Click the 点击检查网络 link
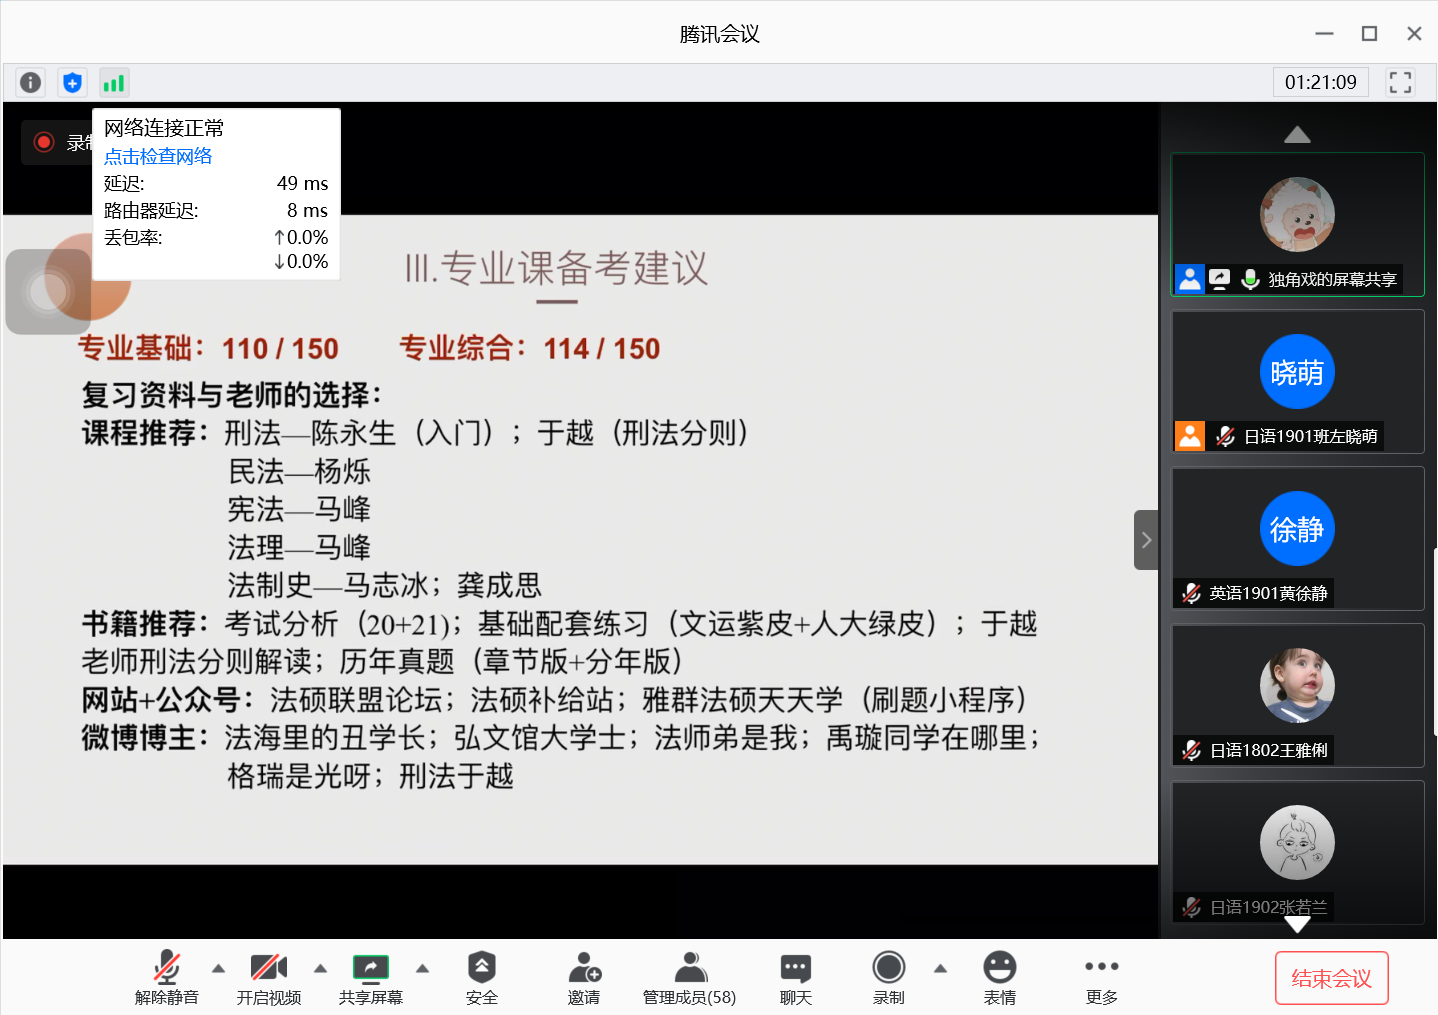 tap(158, 156)
